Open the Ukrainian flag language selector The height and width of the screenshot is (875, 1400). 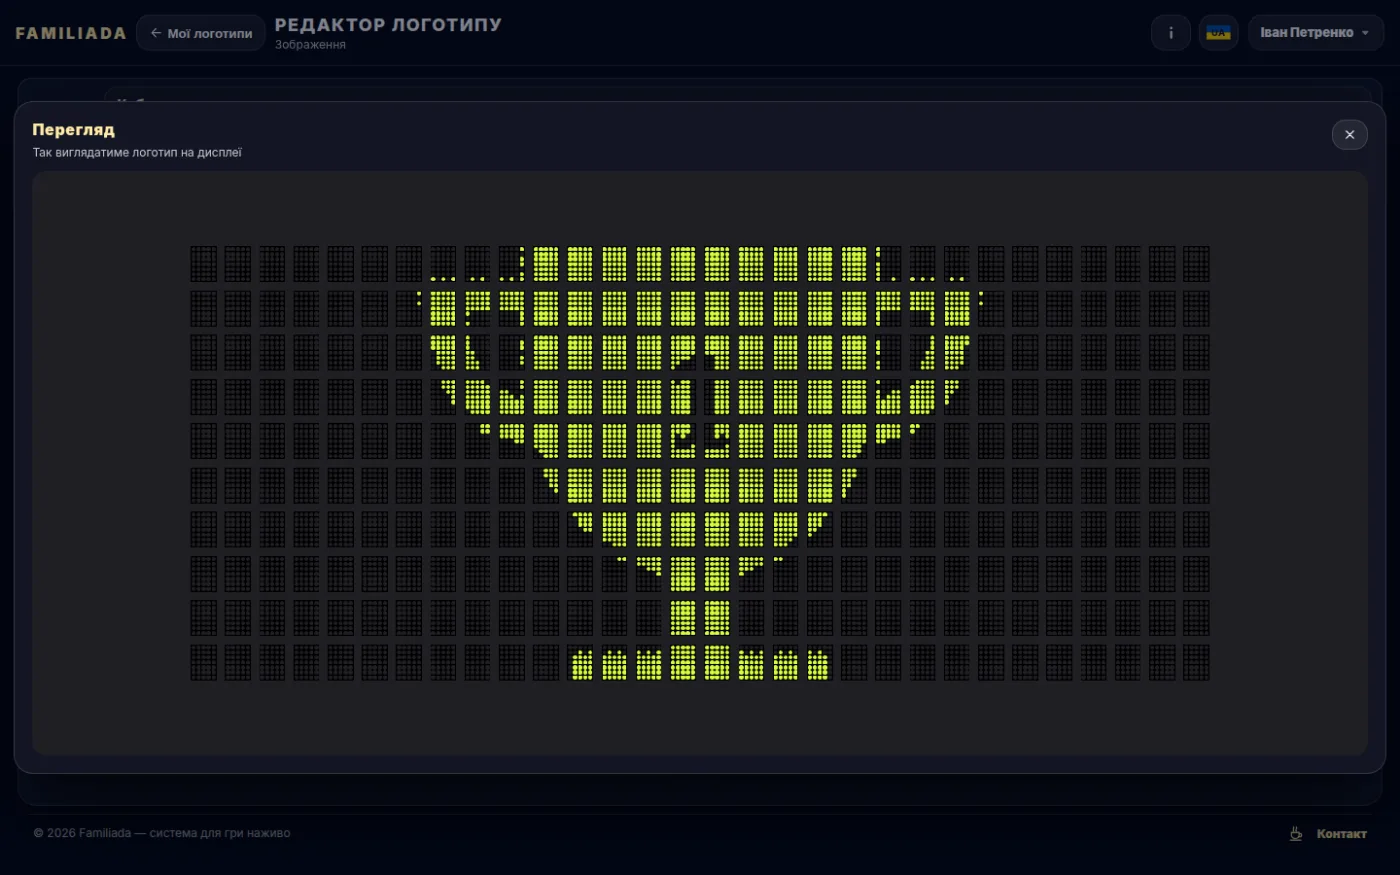point(1218,33)
